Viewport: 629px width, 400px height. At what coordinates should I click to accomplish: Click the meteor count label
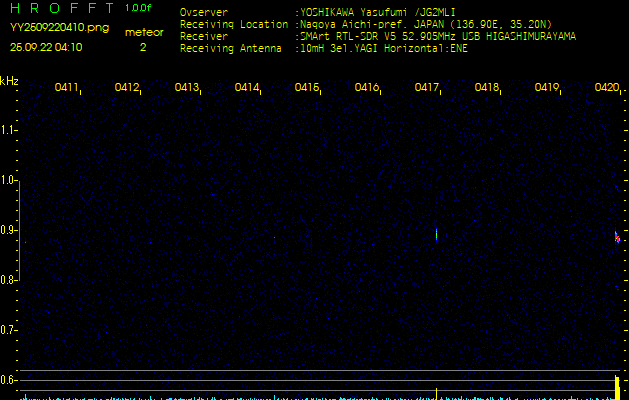click(144, 32)
